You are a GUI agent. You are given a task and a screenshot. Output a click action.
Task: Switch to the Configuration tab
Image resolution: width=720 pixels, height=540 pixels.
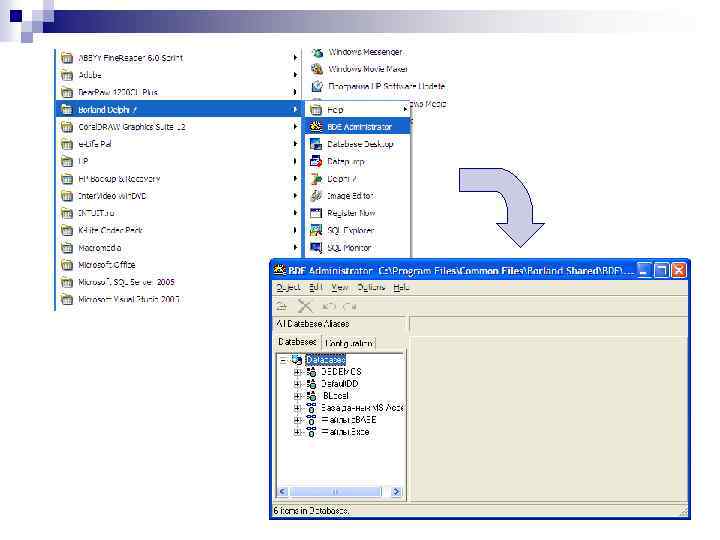[349, 343]
